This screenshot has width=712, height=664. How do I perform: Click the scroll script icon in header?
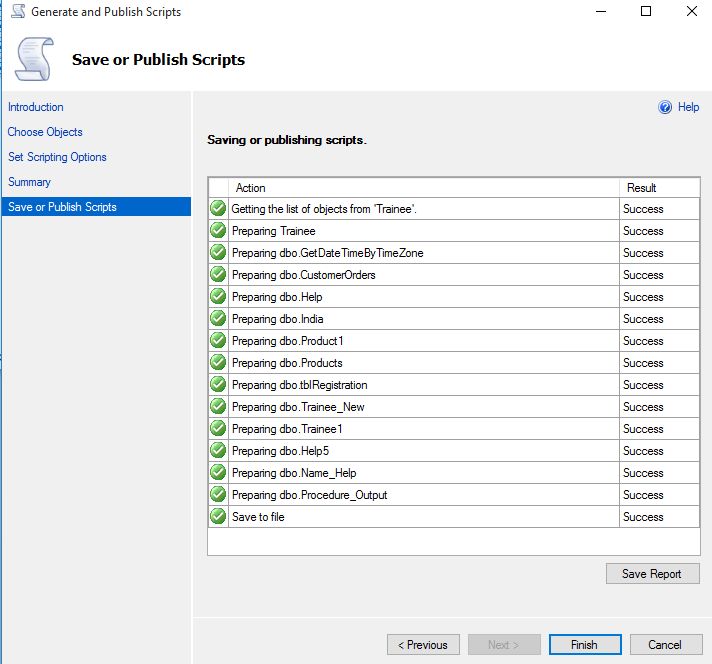(34, 58)
